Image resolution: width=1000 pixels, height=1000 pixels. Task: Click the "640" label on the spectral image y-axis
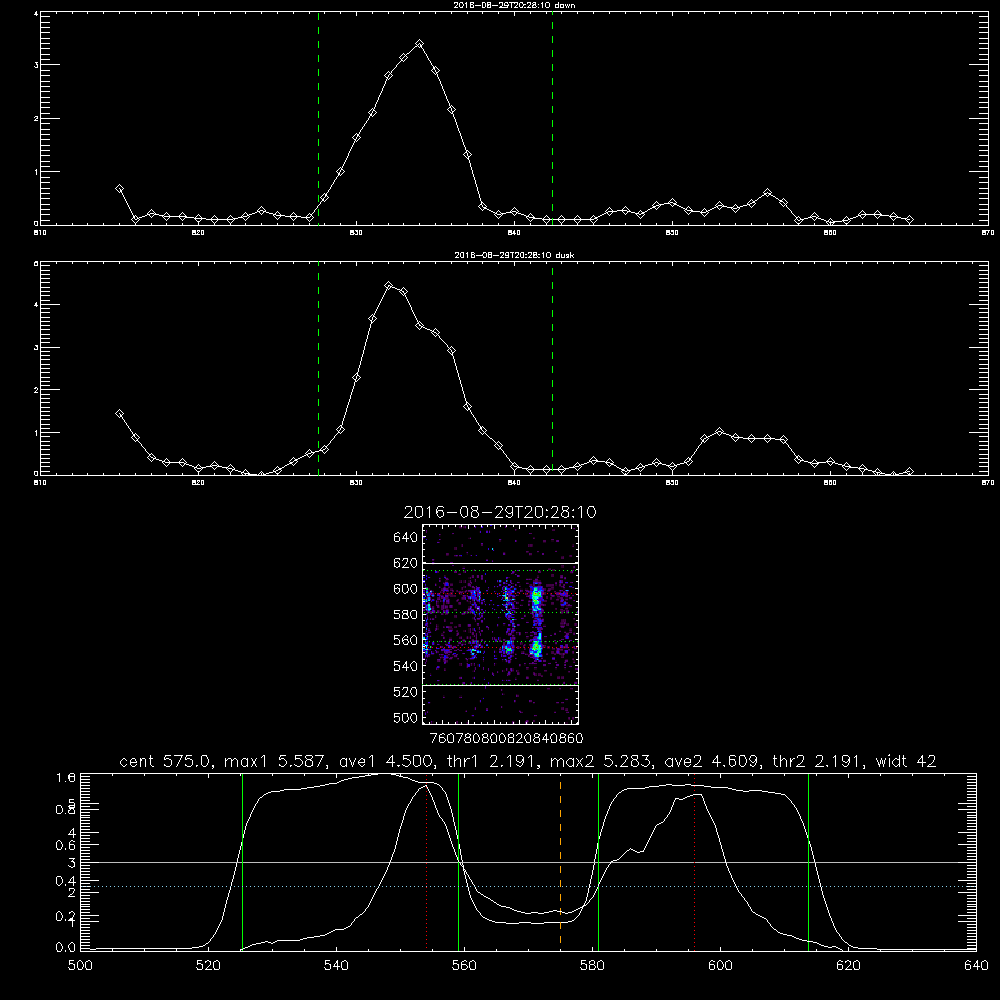(406, 538)
